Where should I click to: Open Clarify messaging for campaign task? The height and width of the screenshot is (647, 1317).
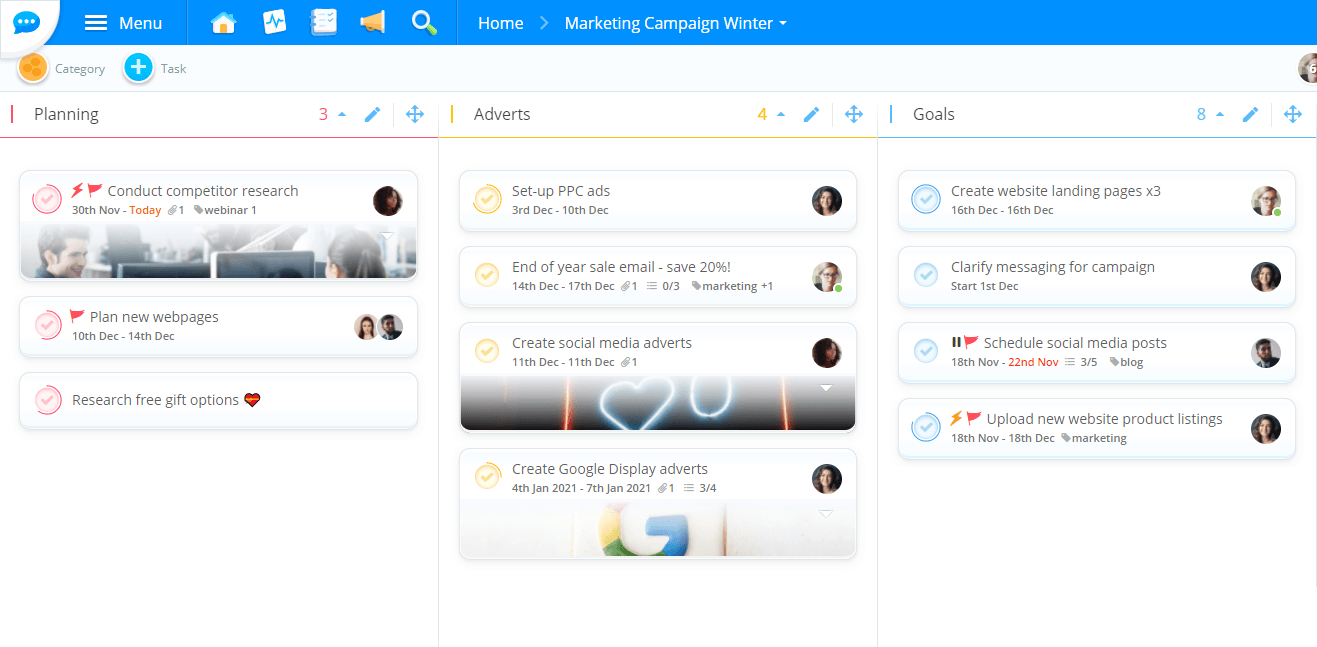(x=1053, y=267)
